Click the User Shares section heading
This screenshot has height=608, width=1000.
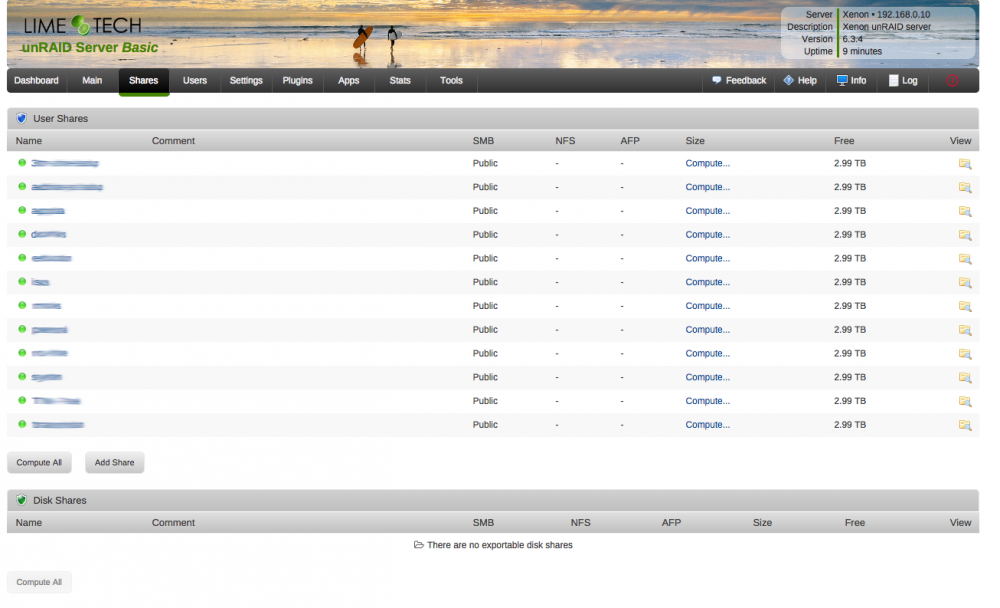pos(61,119)
